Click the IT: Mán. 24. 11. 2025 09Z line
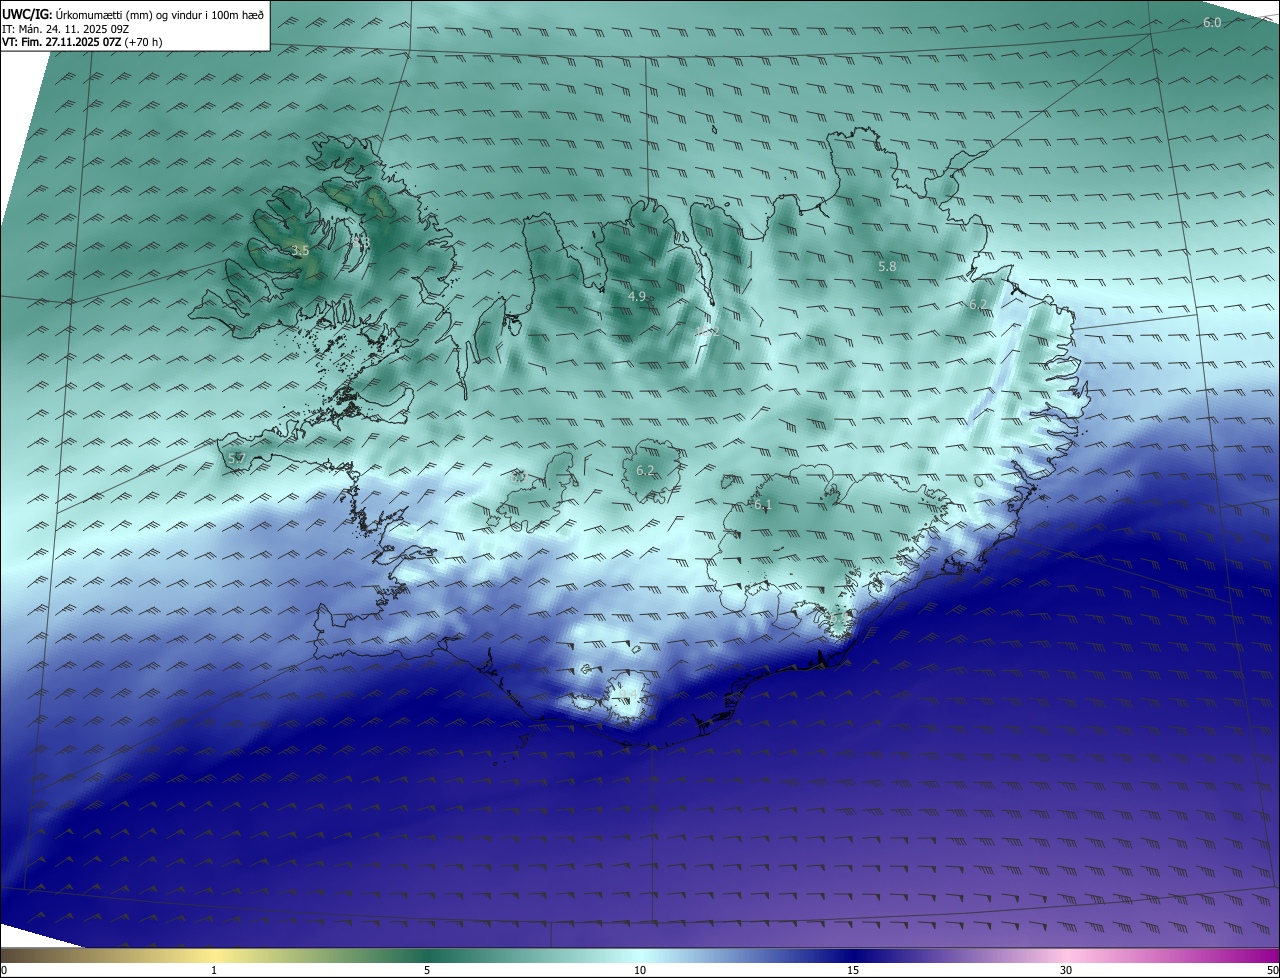Image resolution: width=1280 pixels, height=978 pixels. point(67,29)
